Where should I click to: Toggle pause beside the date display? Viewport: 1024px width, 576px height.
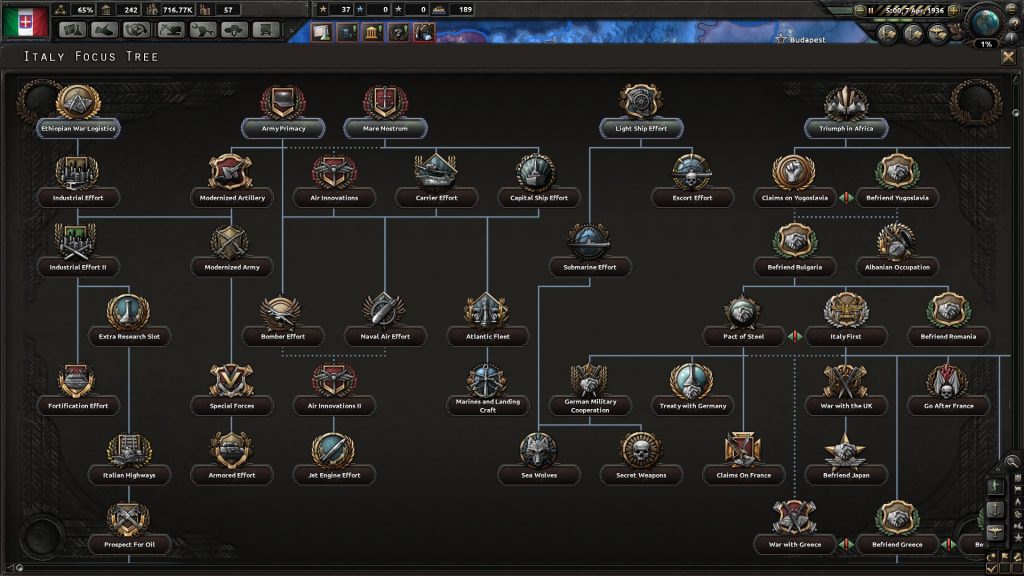(x=871, y=10)
